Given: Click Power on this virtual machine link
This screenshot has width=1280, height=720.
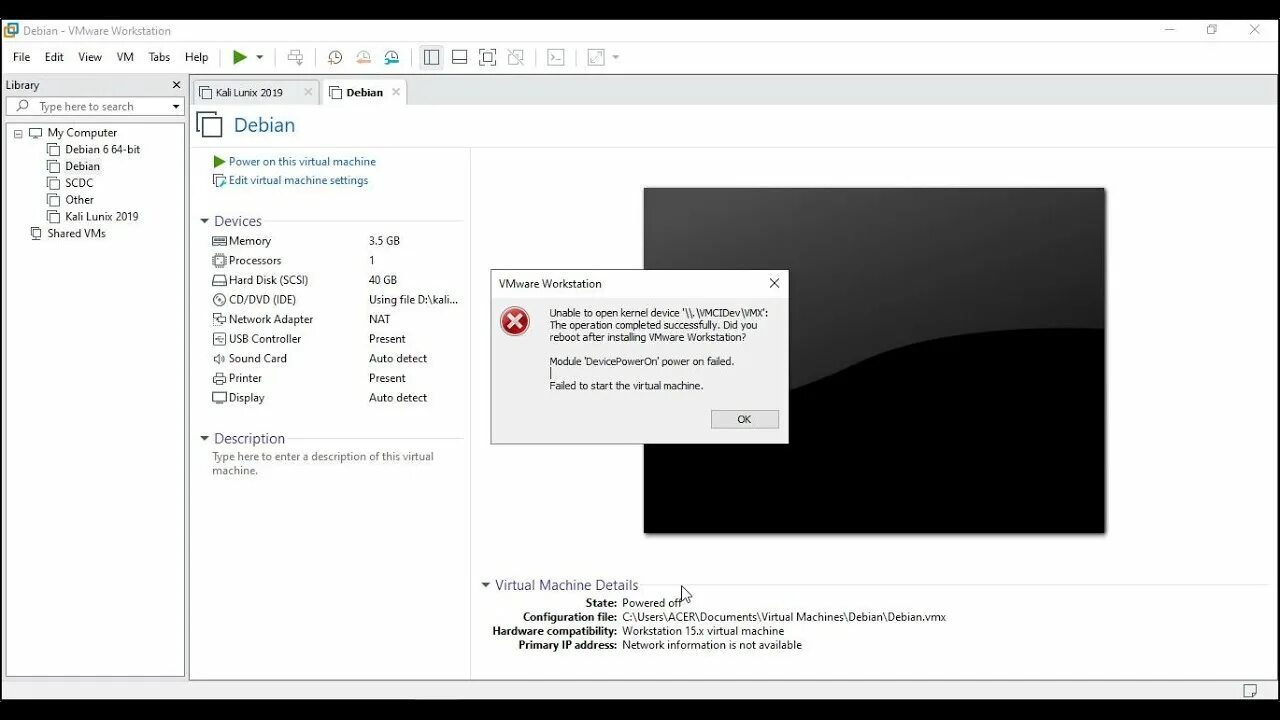Looking at the screenshot, I should point(302,161).
